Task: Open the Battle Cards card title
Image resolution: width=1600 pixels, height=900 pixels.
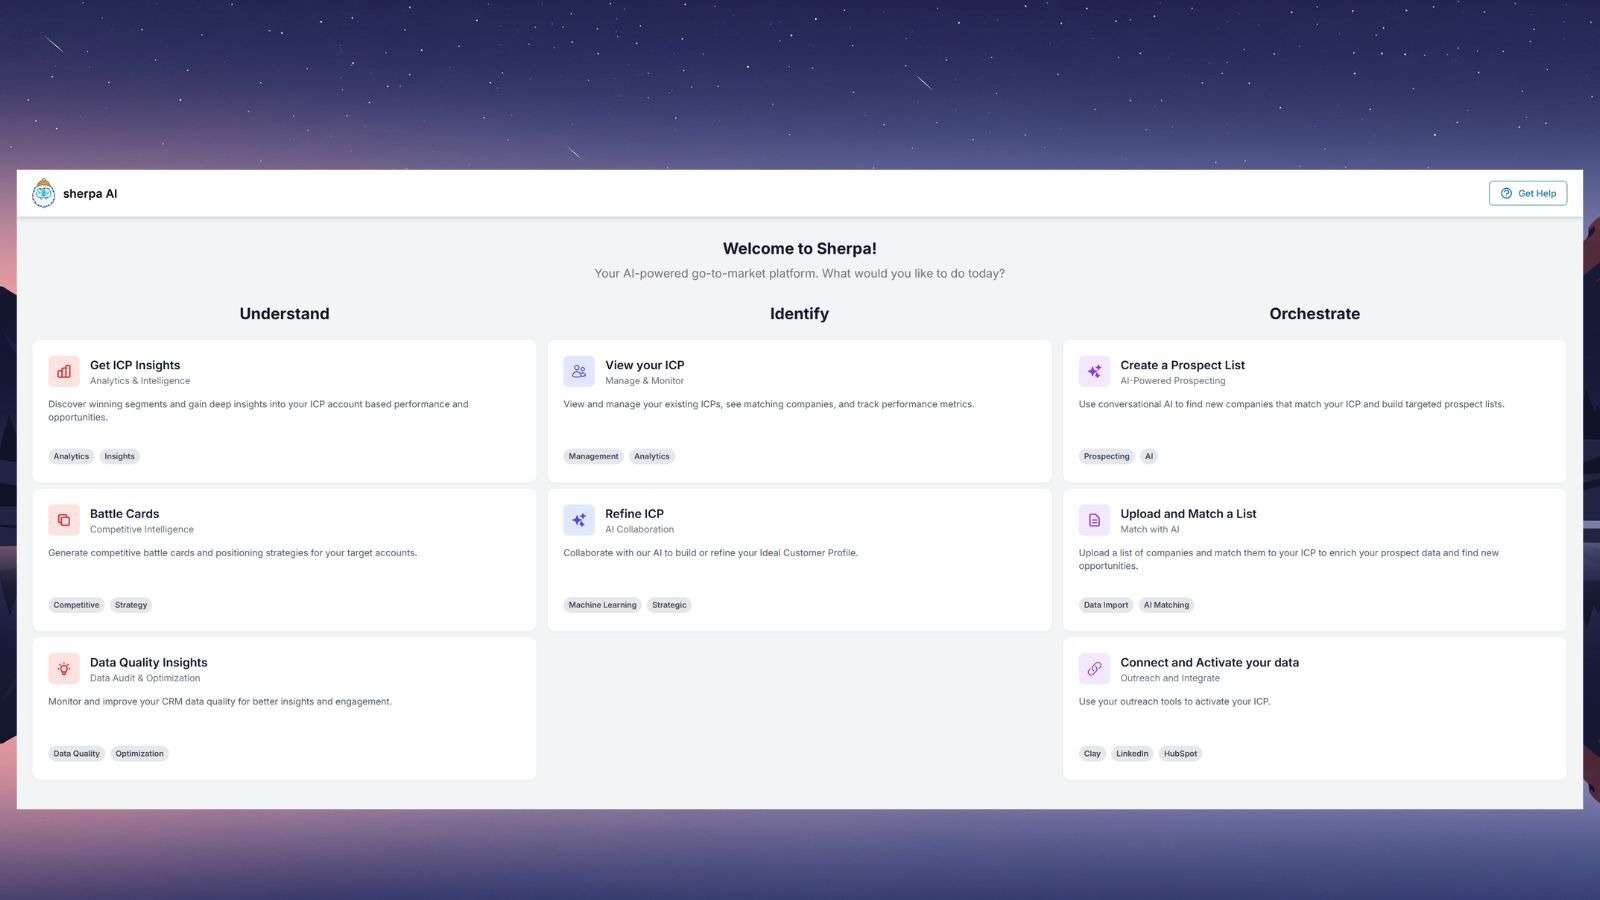Action: point(124,514)
